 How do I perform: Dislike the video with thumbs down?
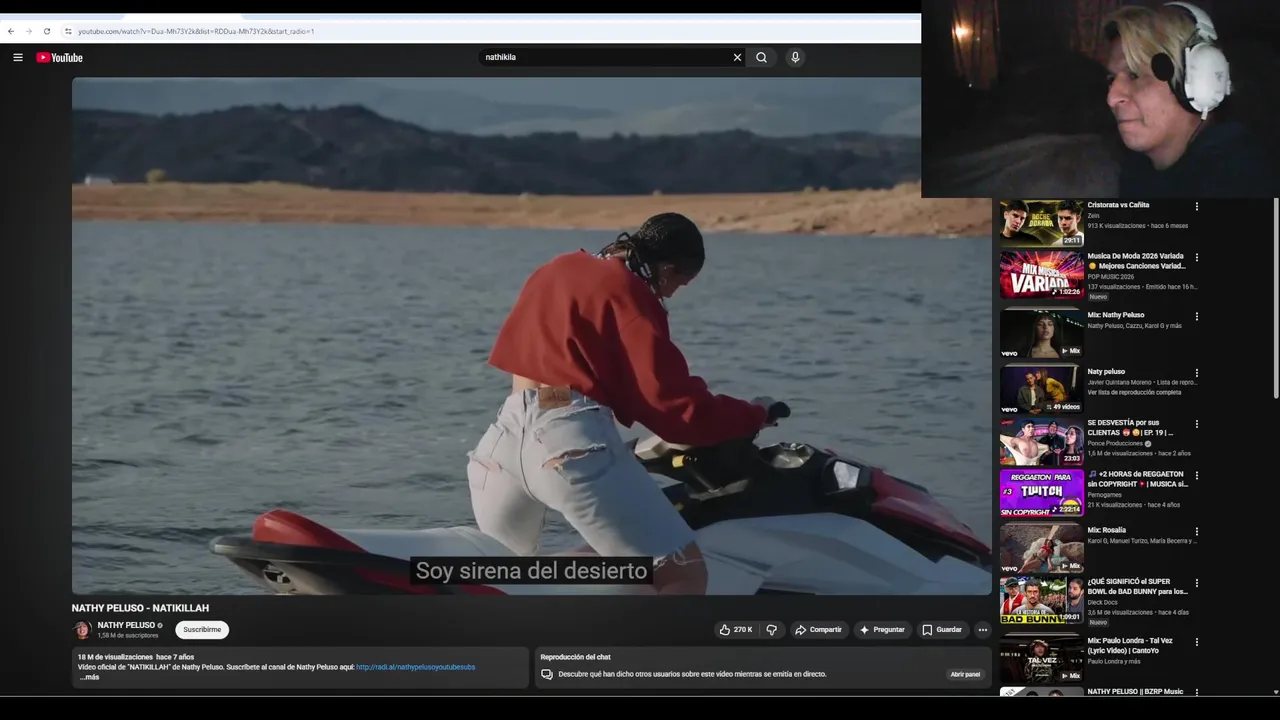[771, 630]
